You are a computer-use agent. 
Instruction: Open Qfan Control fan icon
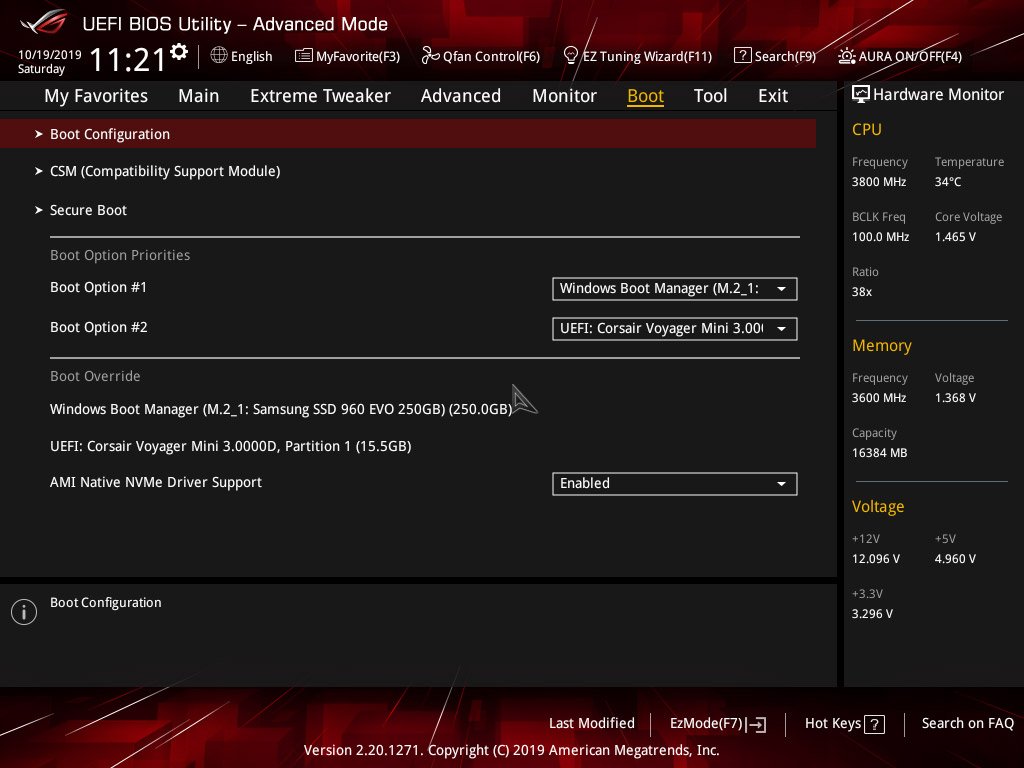pos(430,56)
